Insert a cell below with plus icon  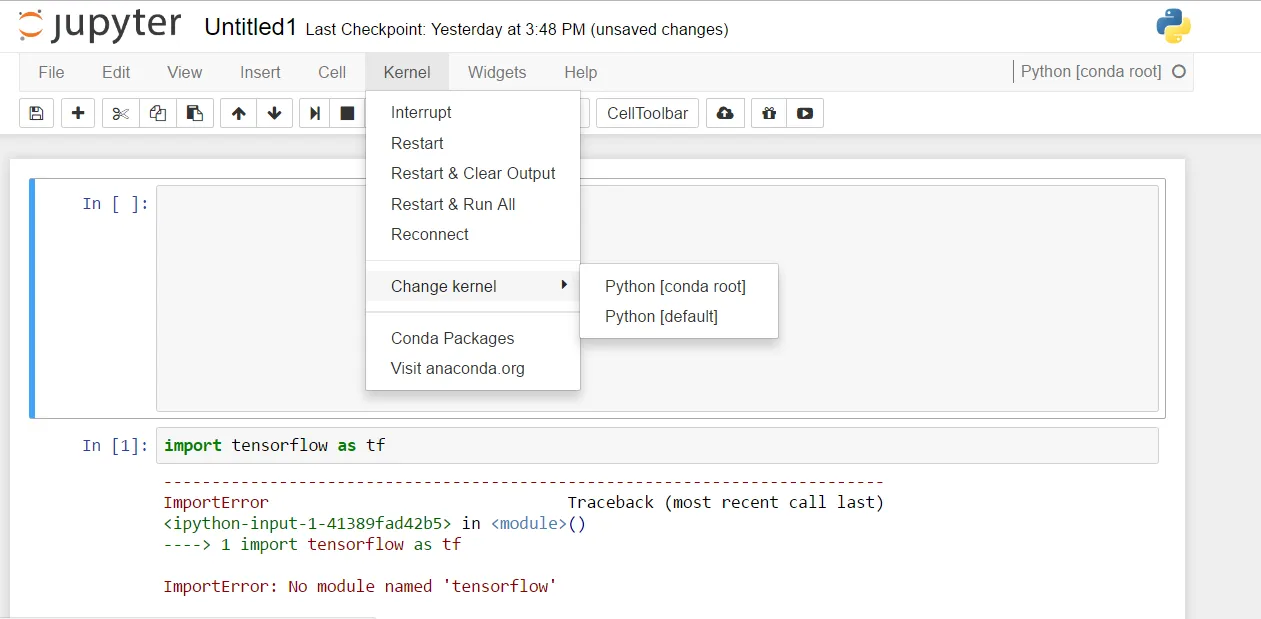click(78, 113)
